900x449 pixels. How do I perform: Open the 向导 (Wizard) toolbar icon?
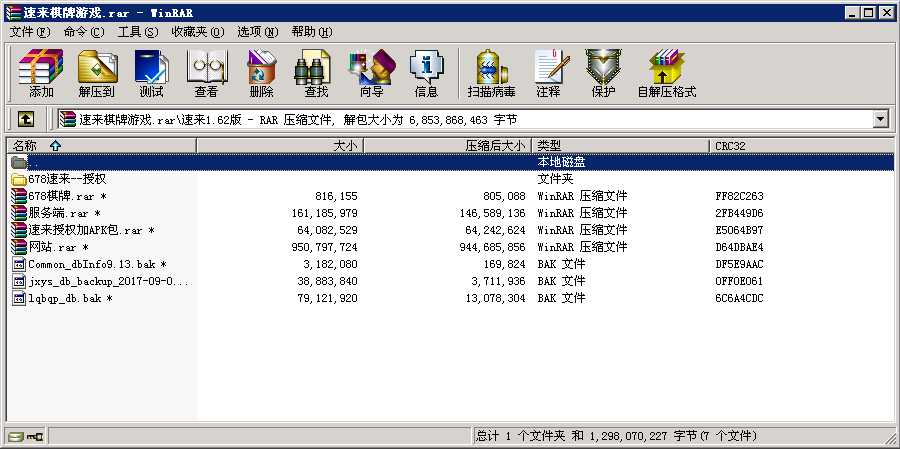[x=371, y=73]
